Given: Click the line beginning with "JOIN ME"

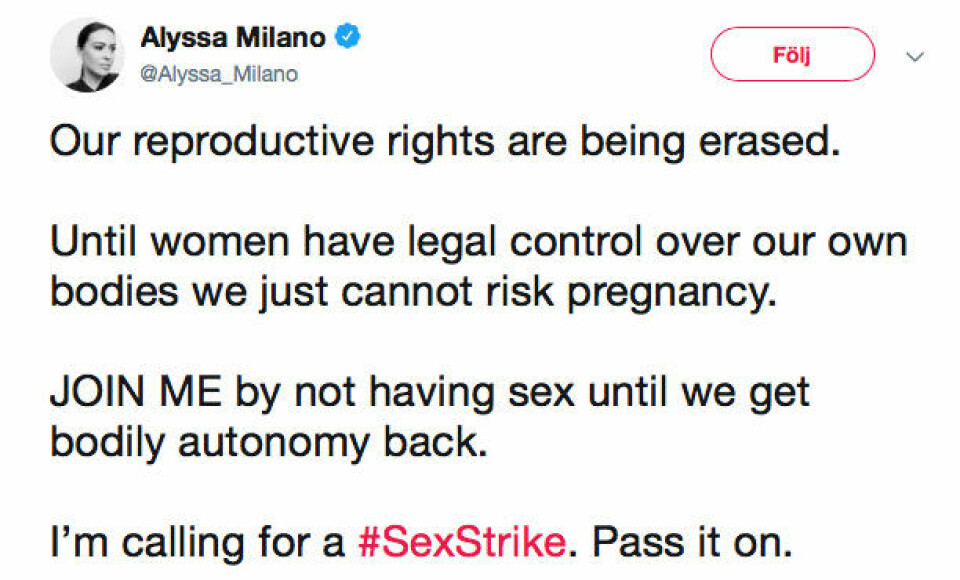Looking at the screenshot, I should pos(430,393).
